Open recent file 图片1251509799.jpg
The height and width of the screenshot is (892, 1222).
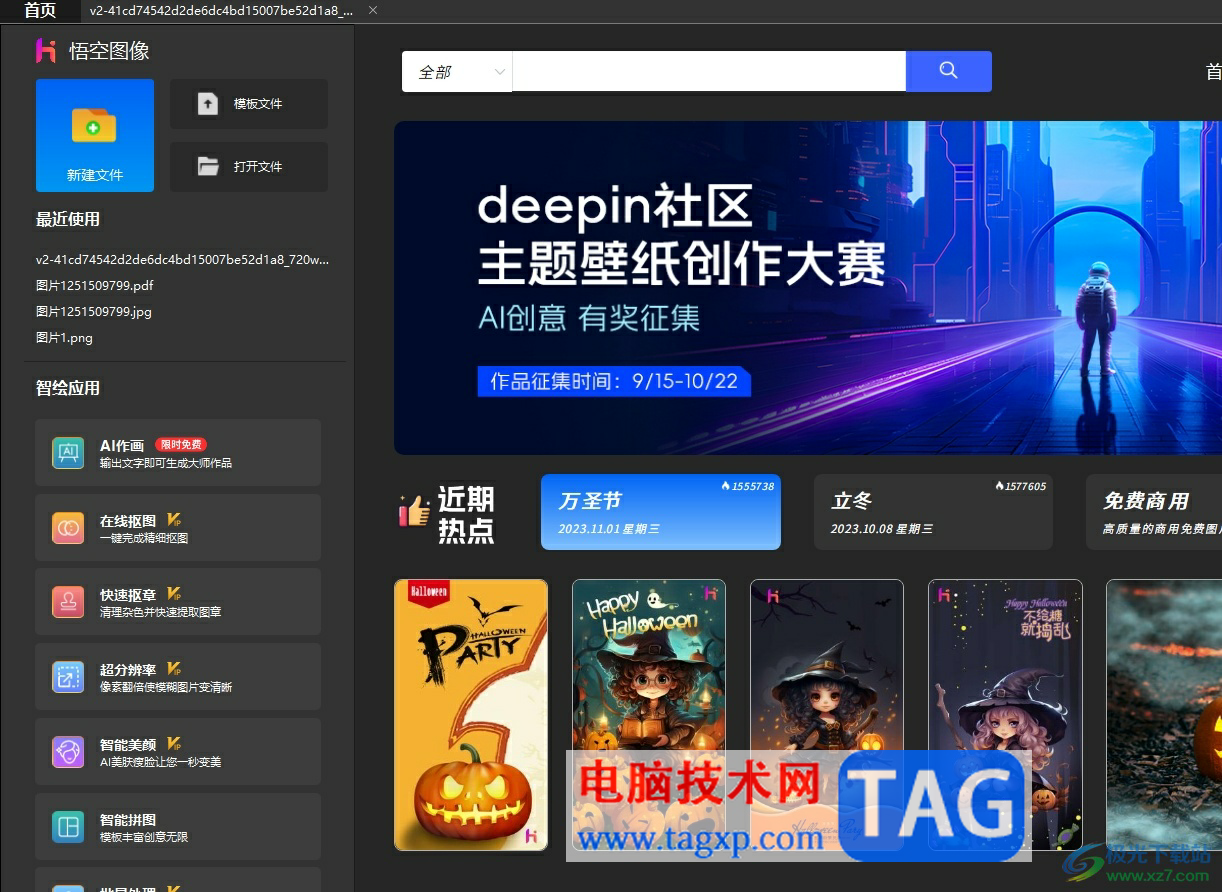point(94,311)
